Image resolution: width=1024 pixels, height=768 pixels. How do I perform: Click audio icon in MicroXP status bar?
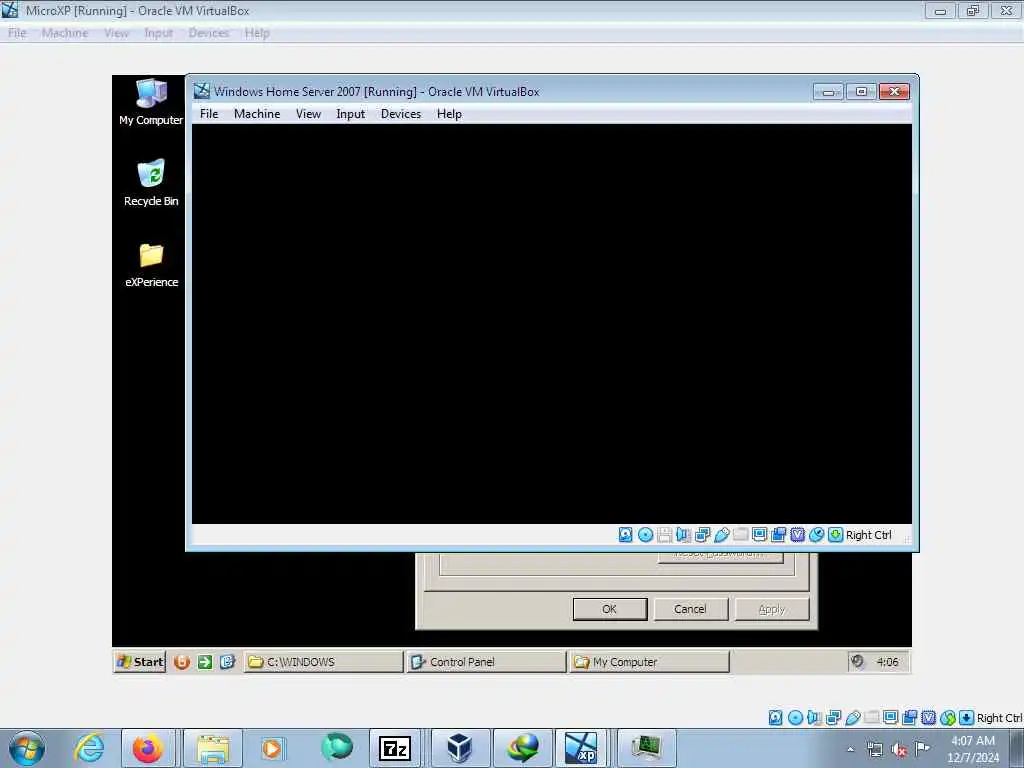pyautogui.click(x=814, y=718)
